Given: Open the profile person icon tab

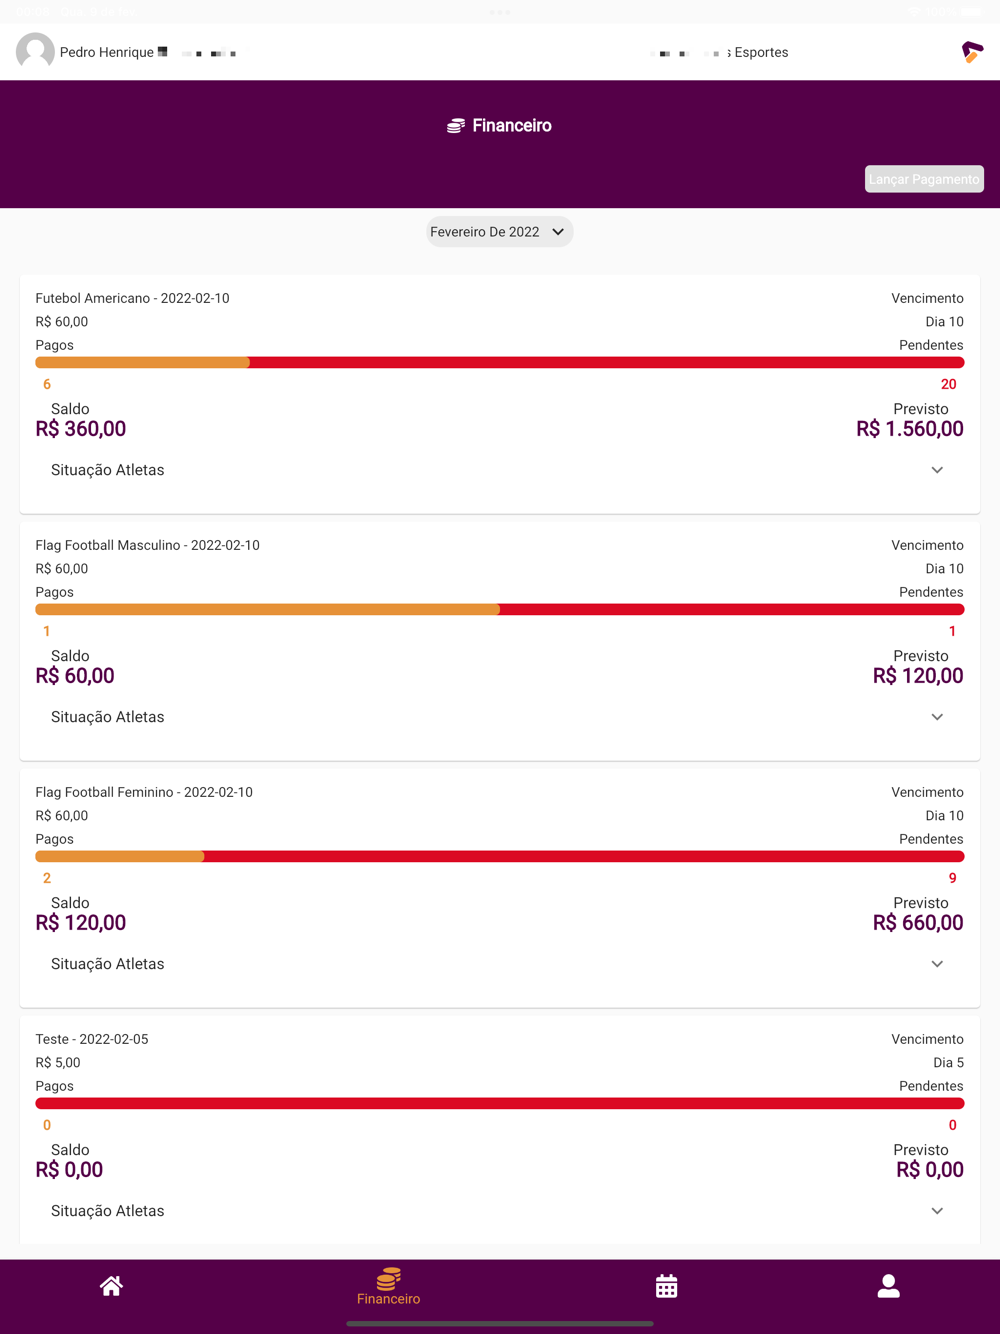Looking at the screenshot, I should [888, 1286].
